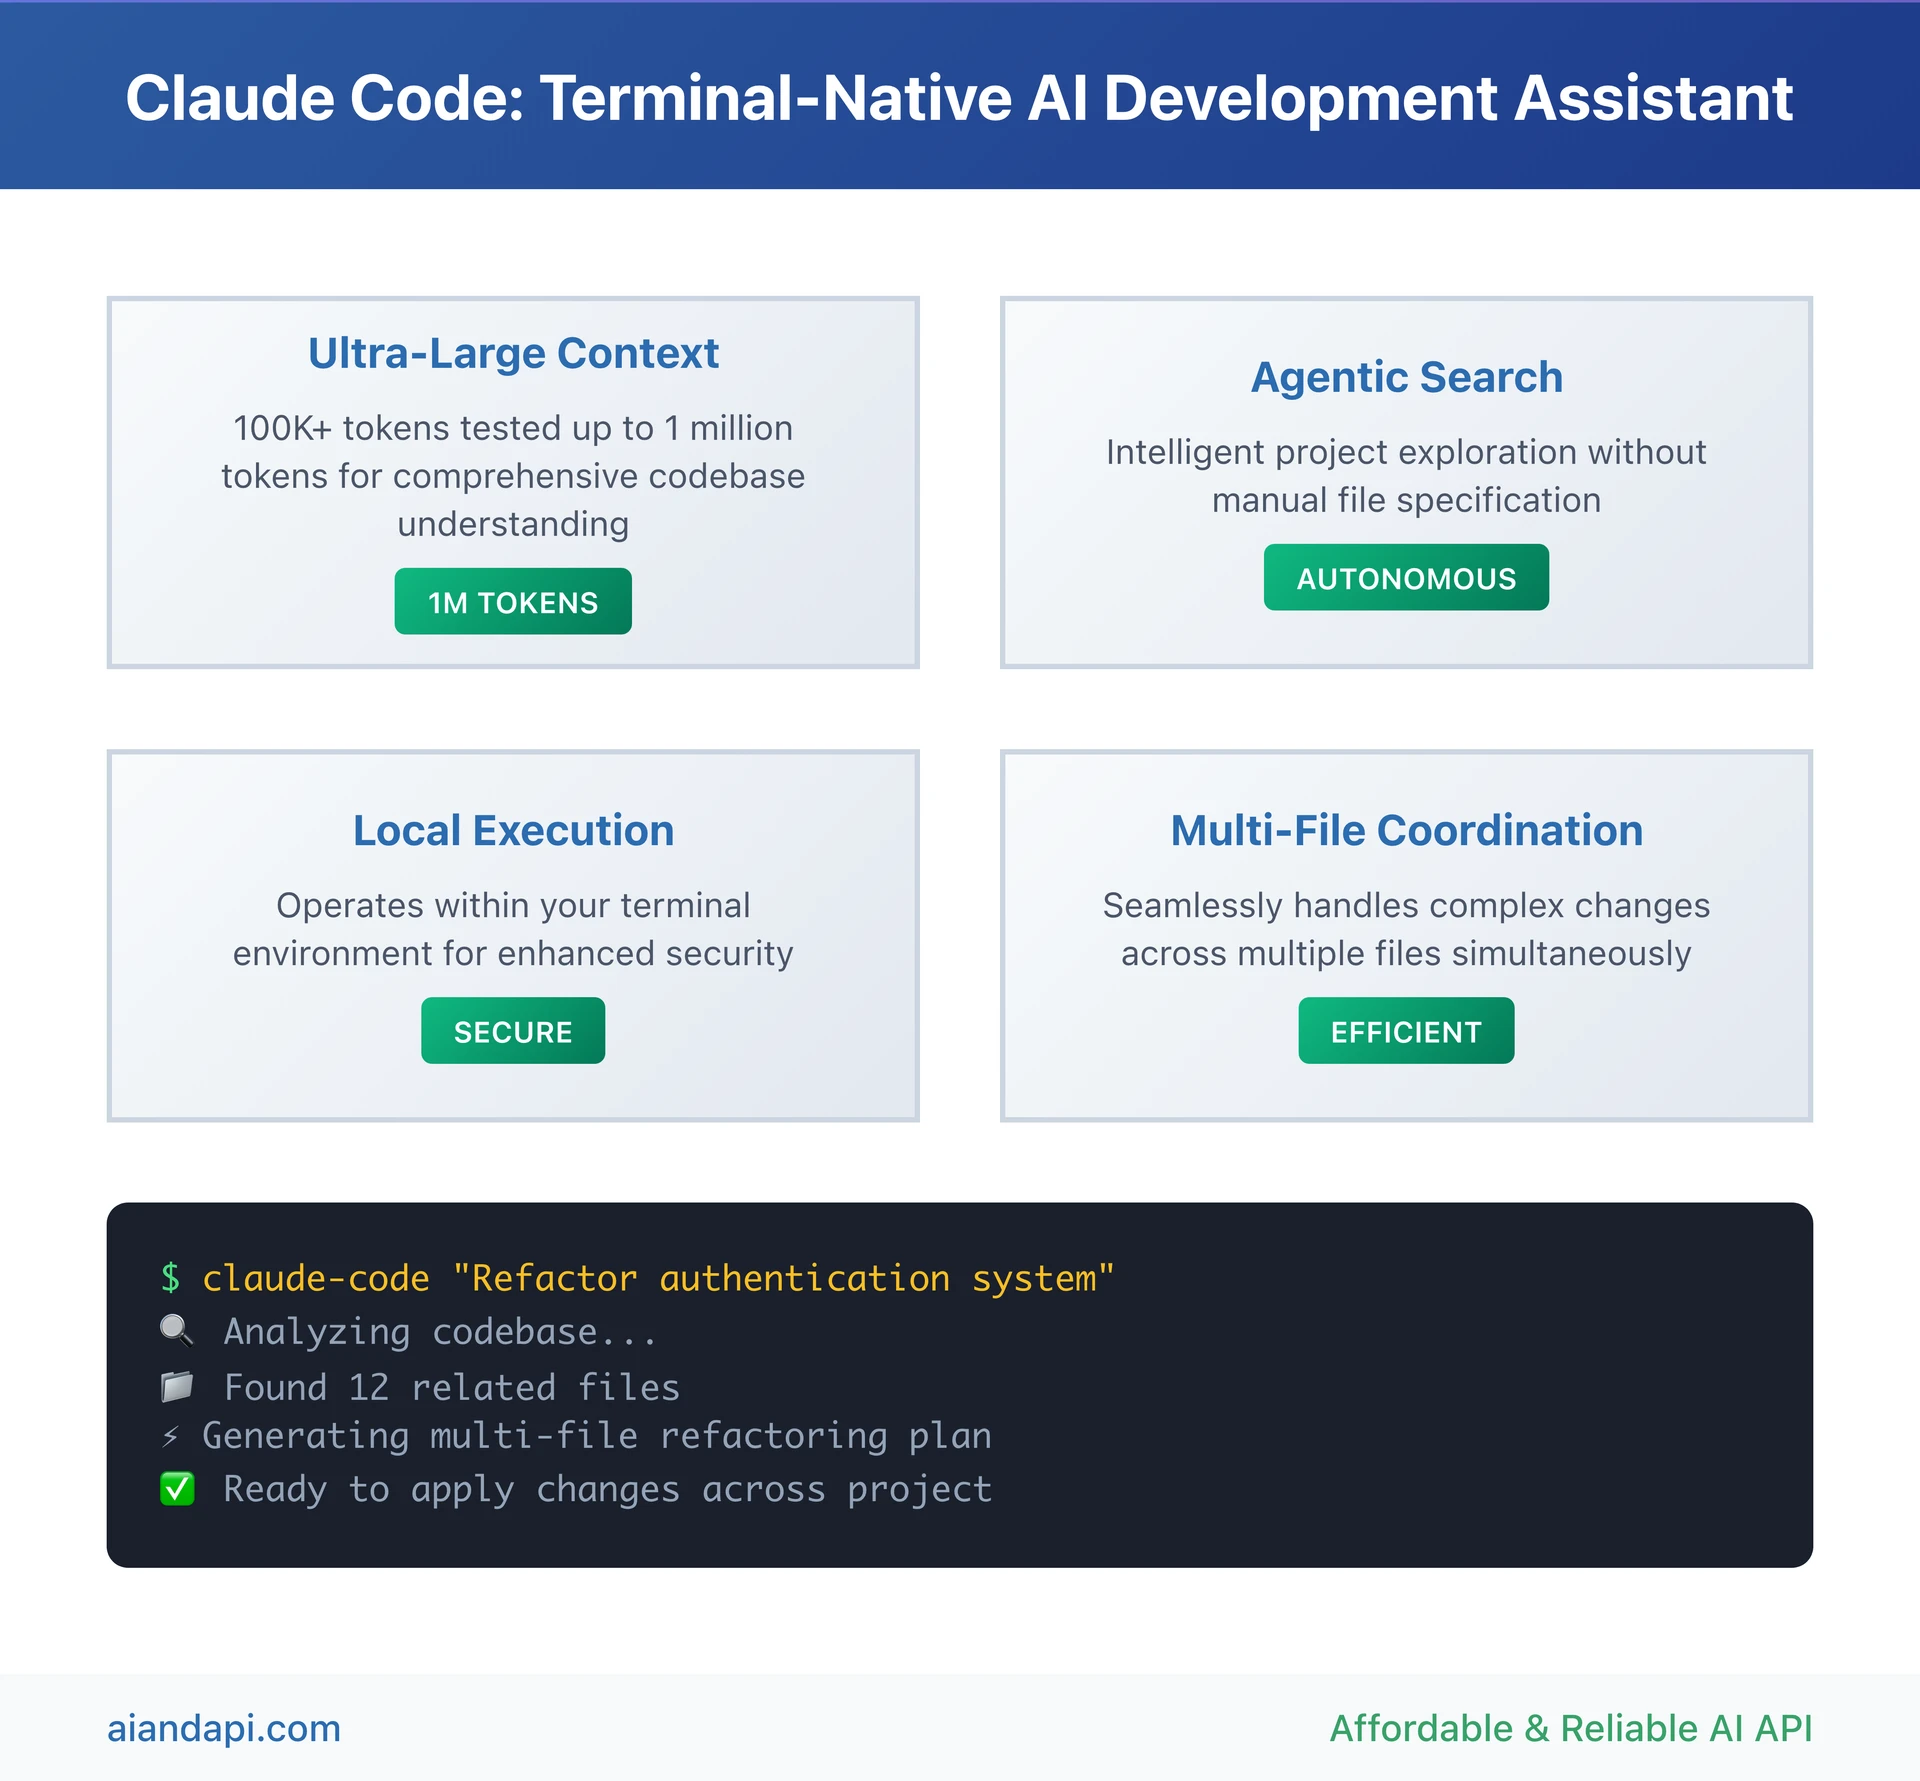This screenshot has height=1781, width=1920.
Task: Click the green checkmark icon before Ready
Action: tap(177, 1489)
